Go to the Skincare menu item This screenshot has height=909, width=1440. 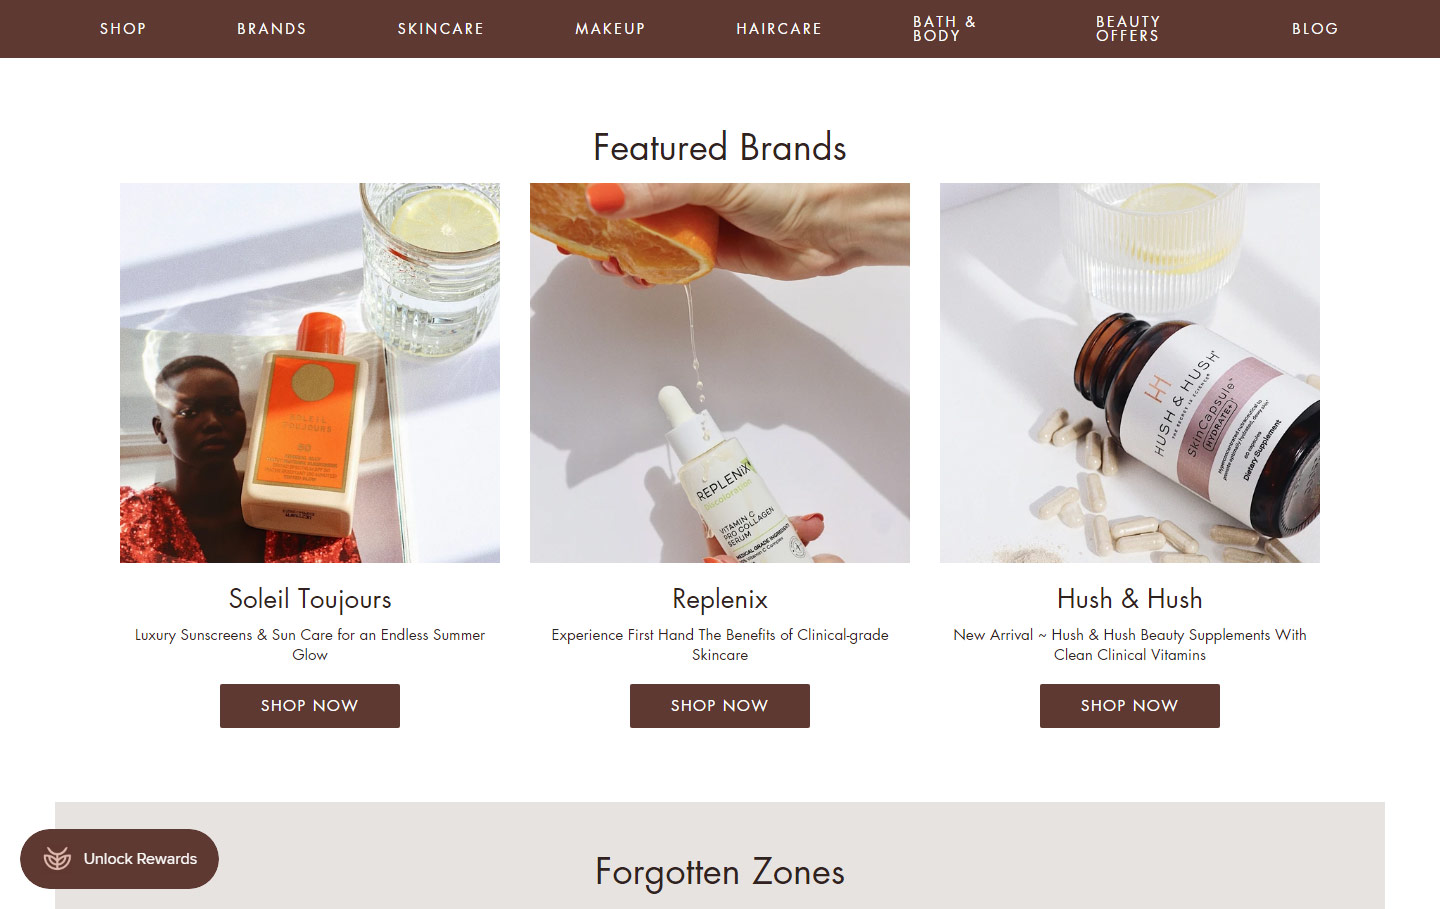[441, 29]
